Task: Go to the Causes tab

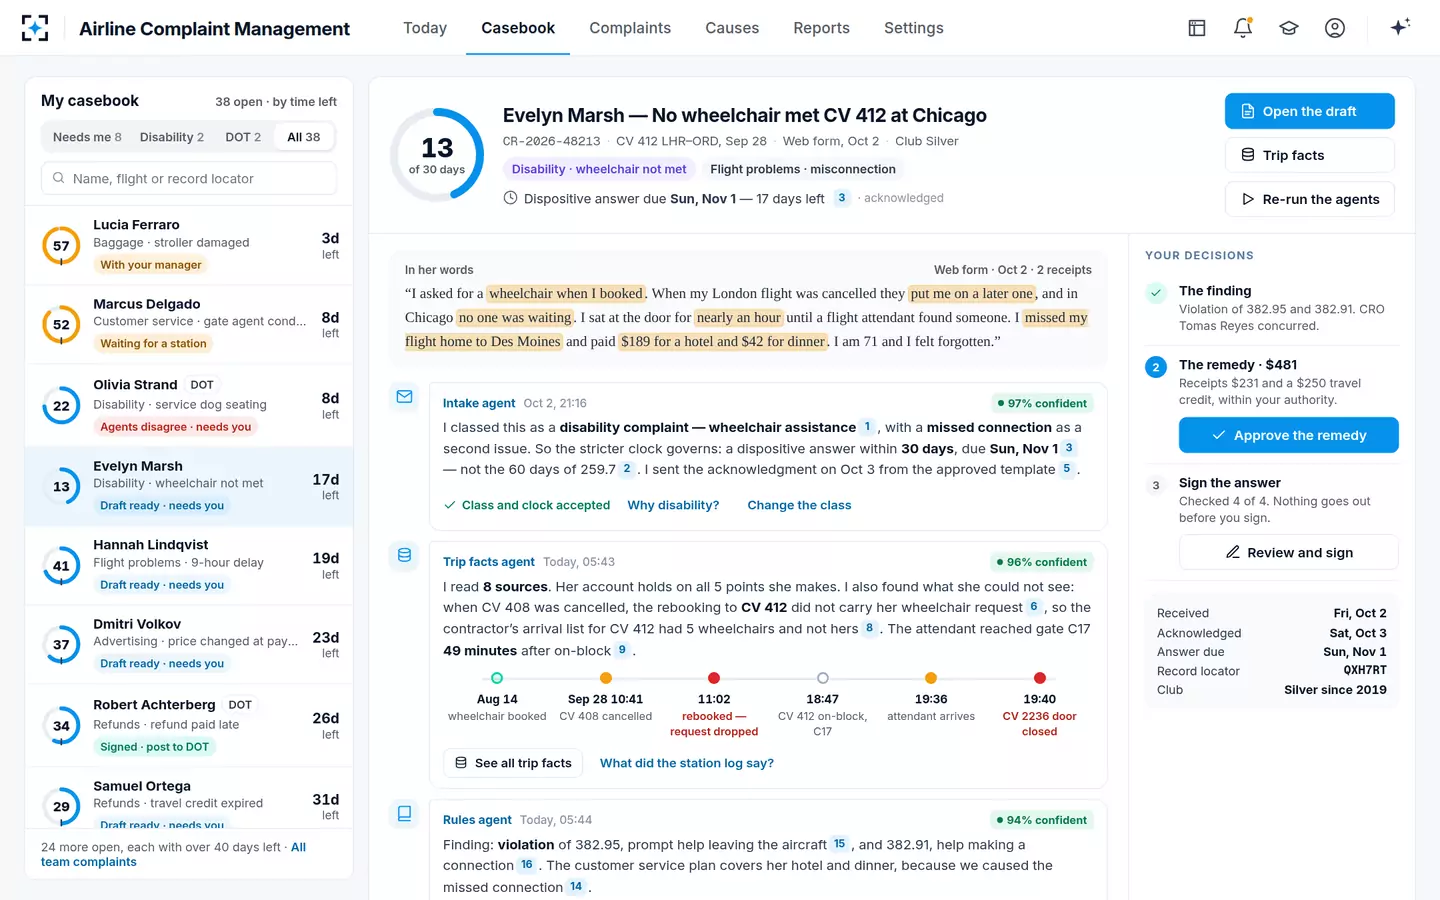Action: 732,28
